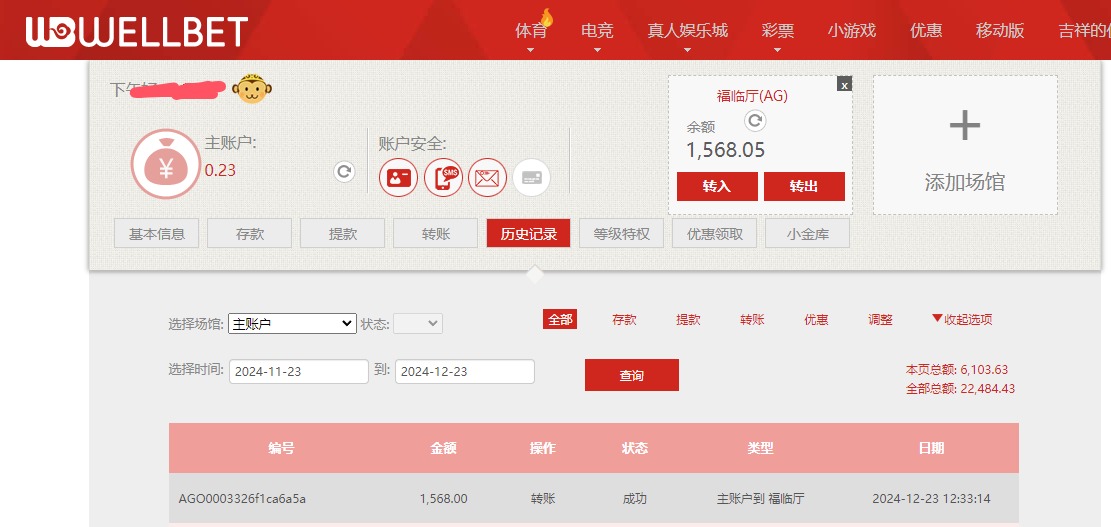Click the plus sign to add venue
Image resolution: width=1111 pixels, height=527 pixels.
964,126
